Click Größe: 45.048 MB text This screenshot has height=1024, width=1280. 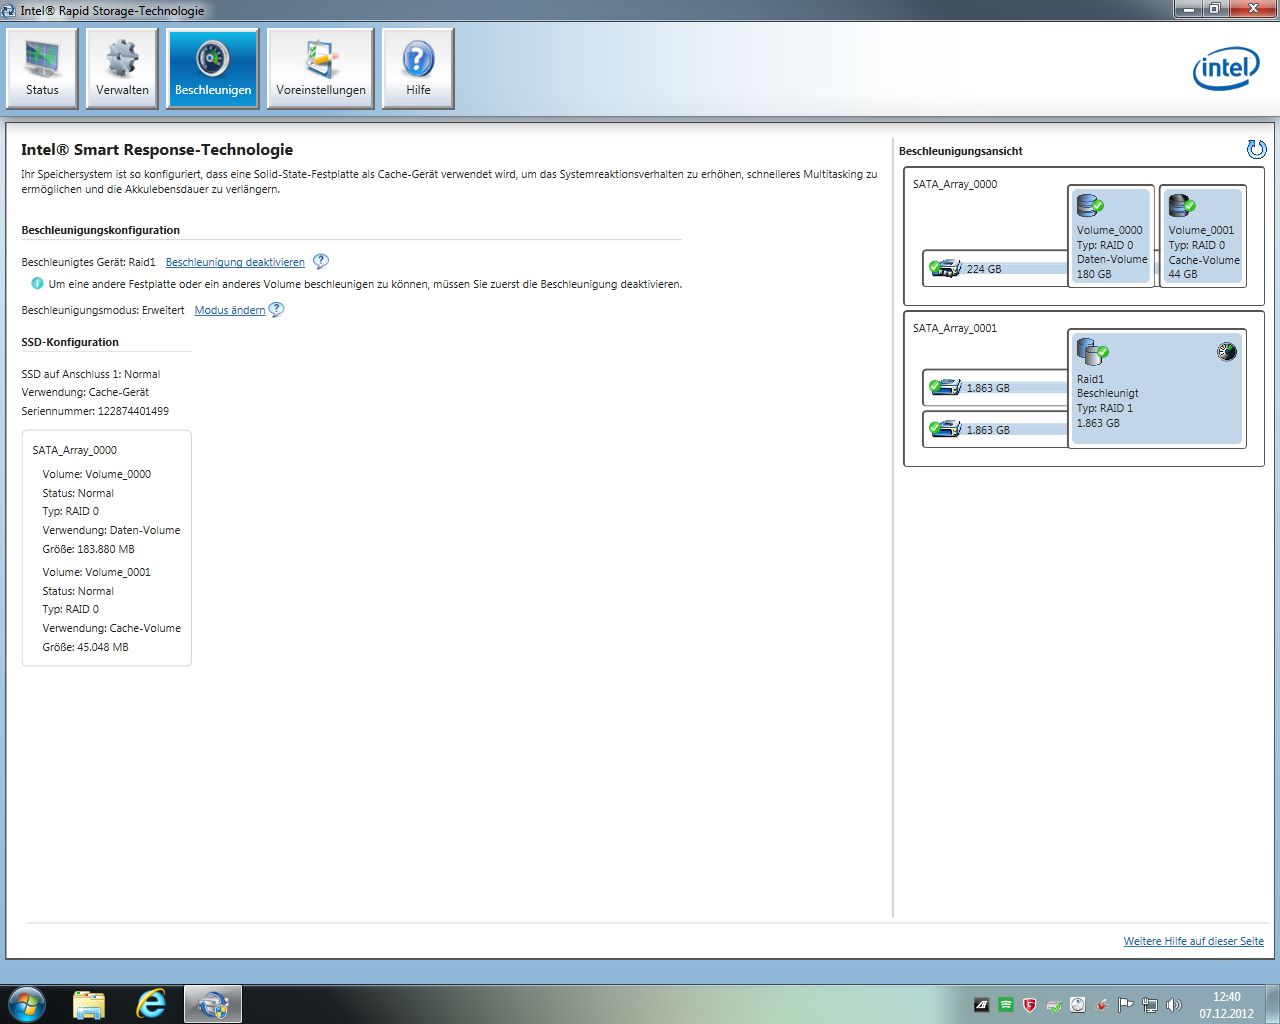click(85, 647)
